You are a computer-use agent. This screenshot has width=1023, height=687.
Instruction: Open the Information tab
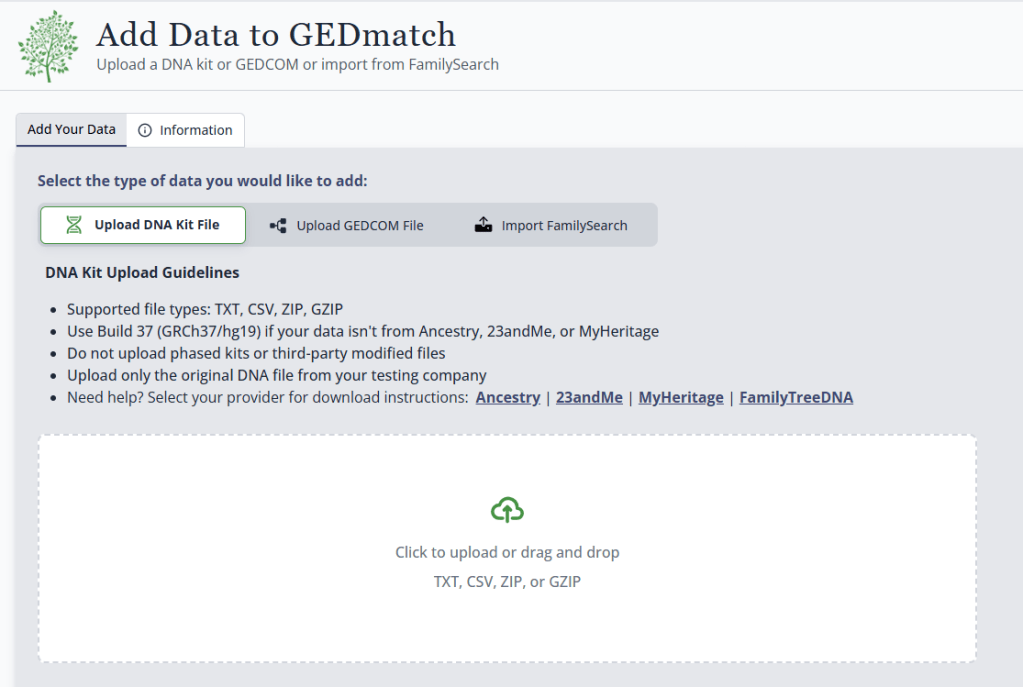pyautogui.click(x=186, y=130)
